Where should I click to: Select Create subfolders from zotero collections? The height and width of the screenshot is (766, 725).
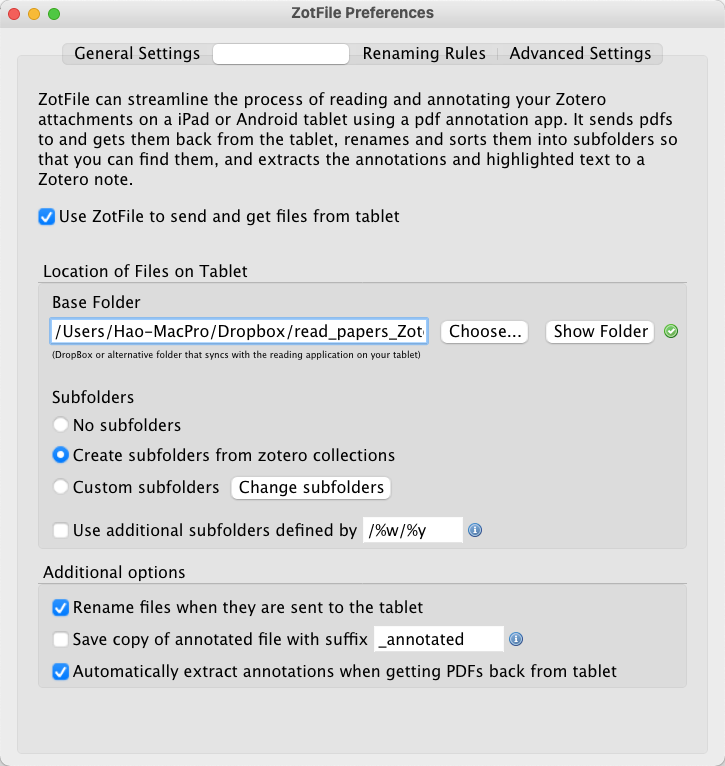61,455
